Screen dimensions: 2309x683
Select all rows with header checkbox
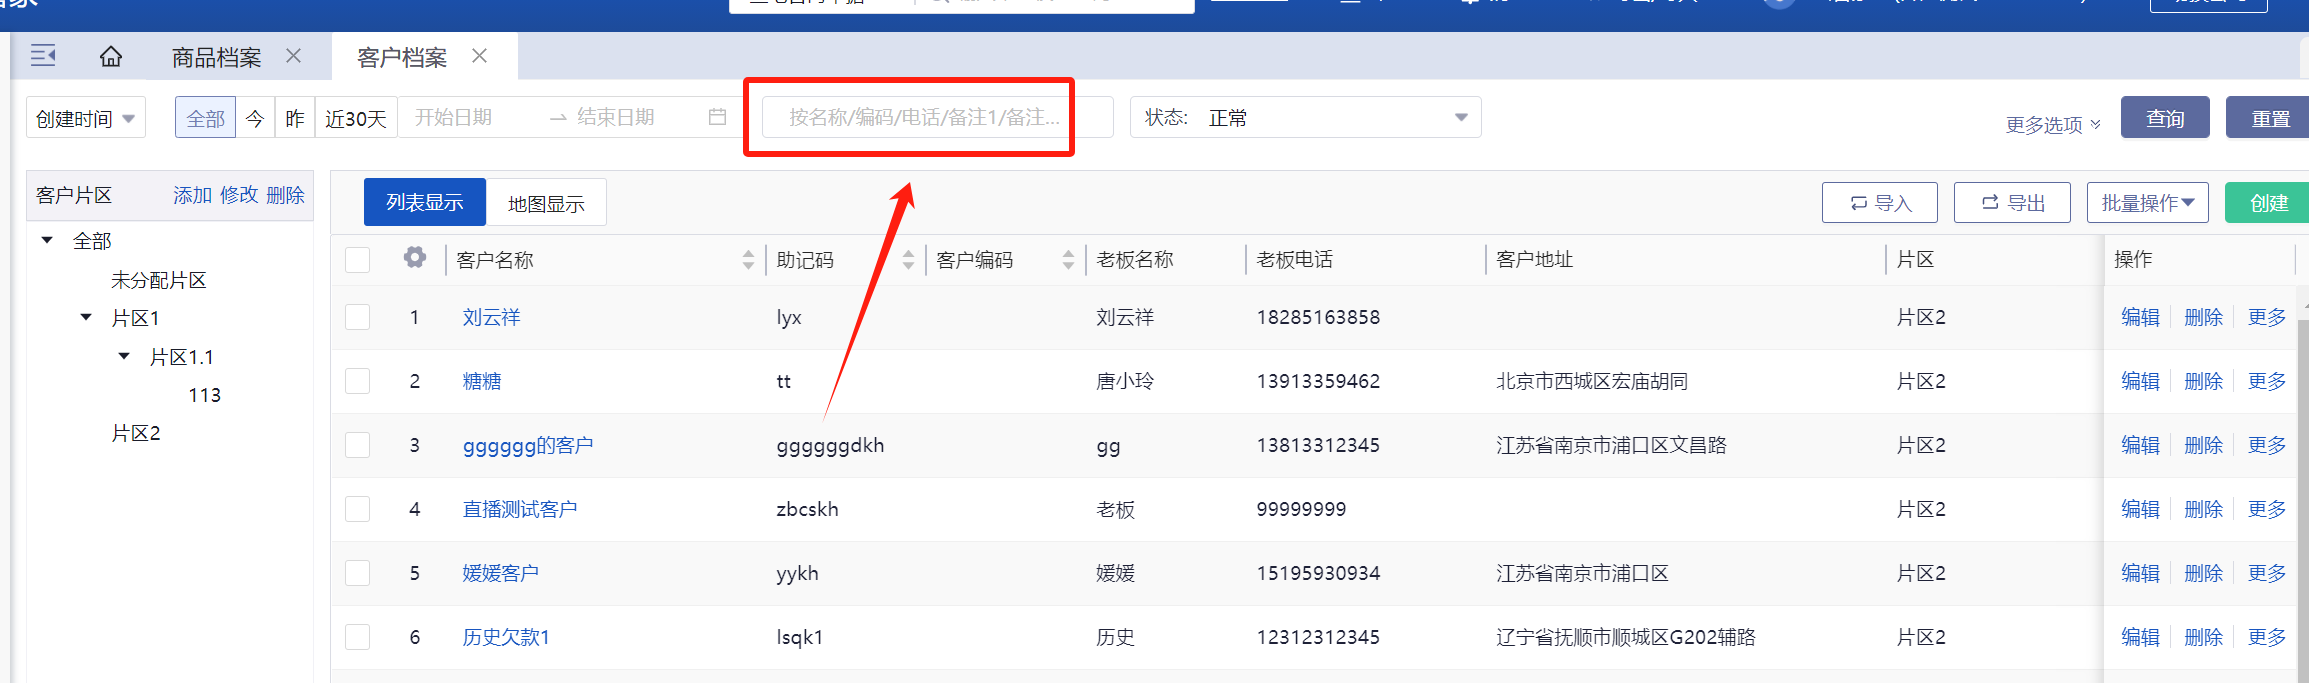point(358,260)
